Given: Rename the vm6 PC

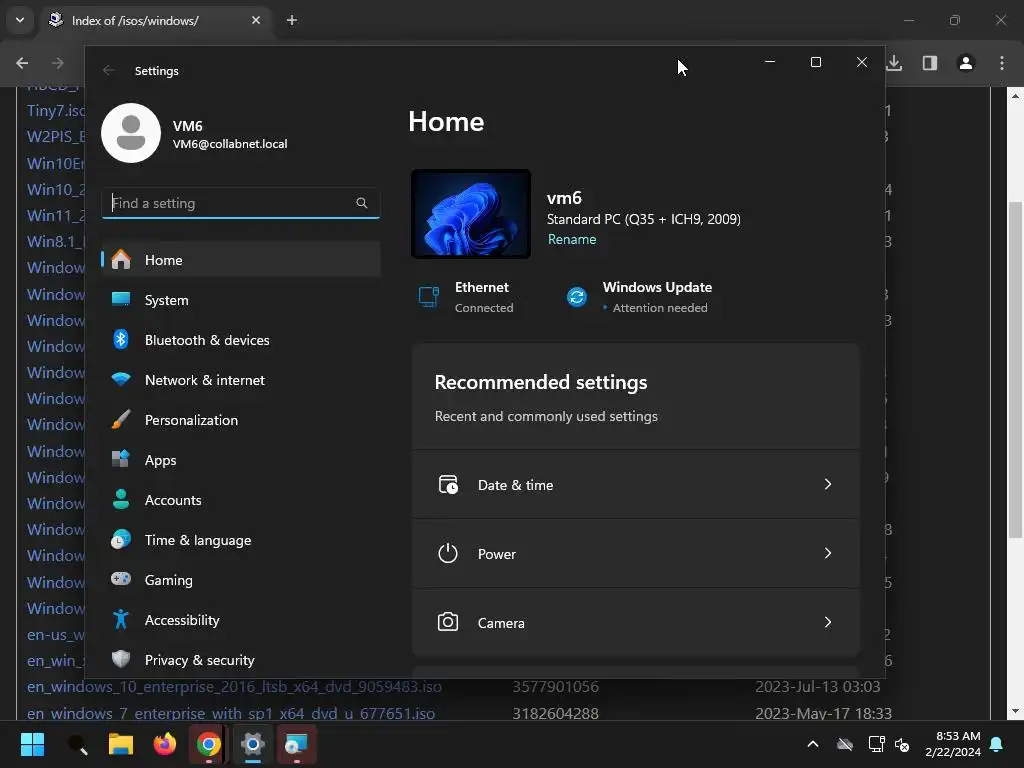Looking at the screenshot, I should (x=572, y=240).
